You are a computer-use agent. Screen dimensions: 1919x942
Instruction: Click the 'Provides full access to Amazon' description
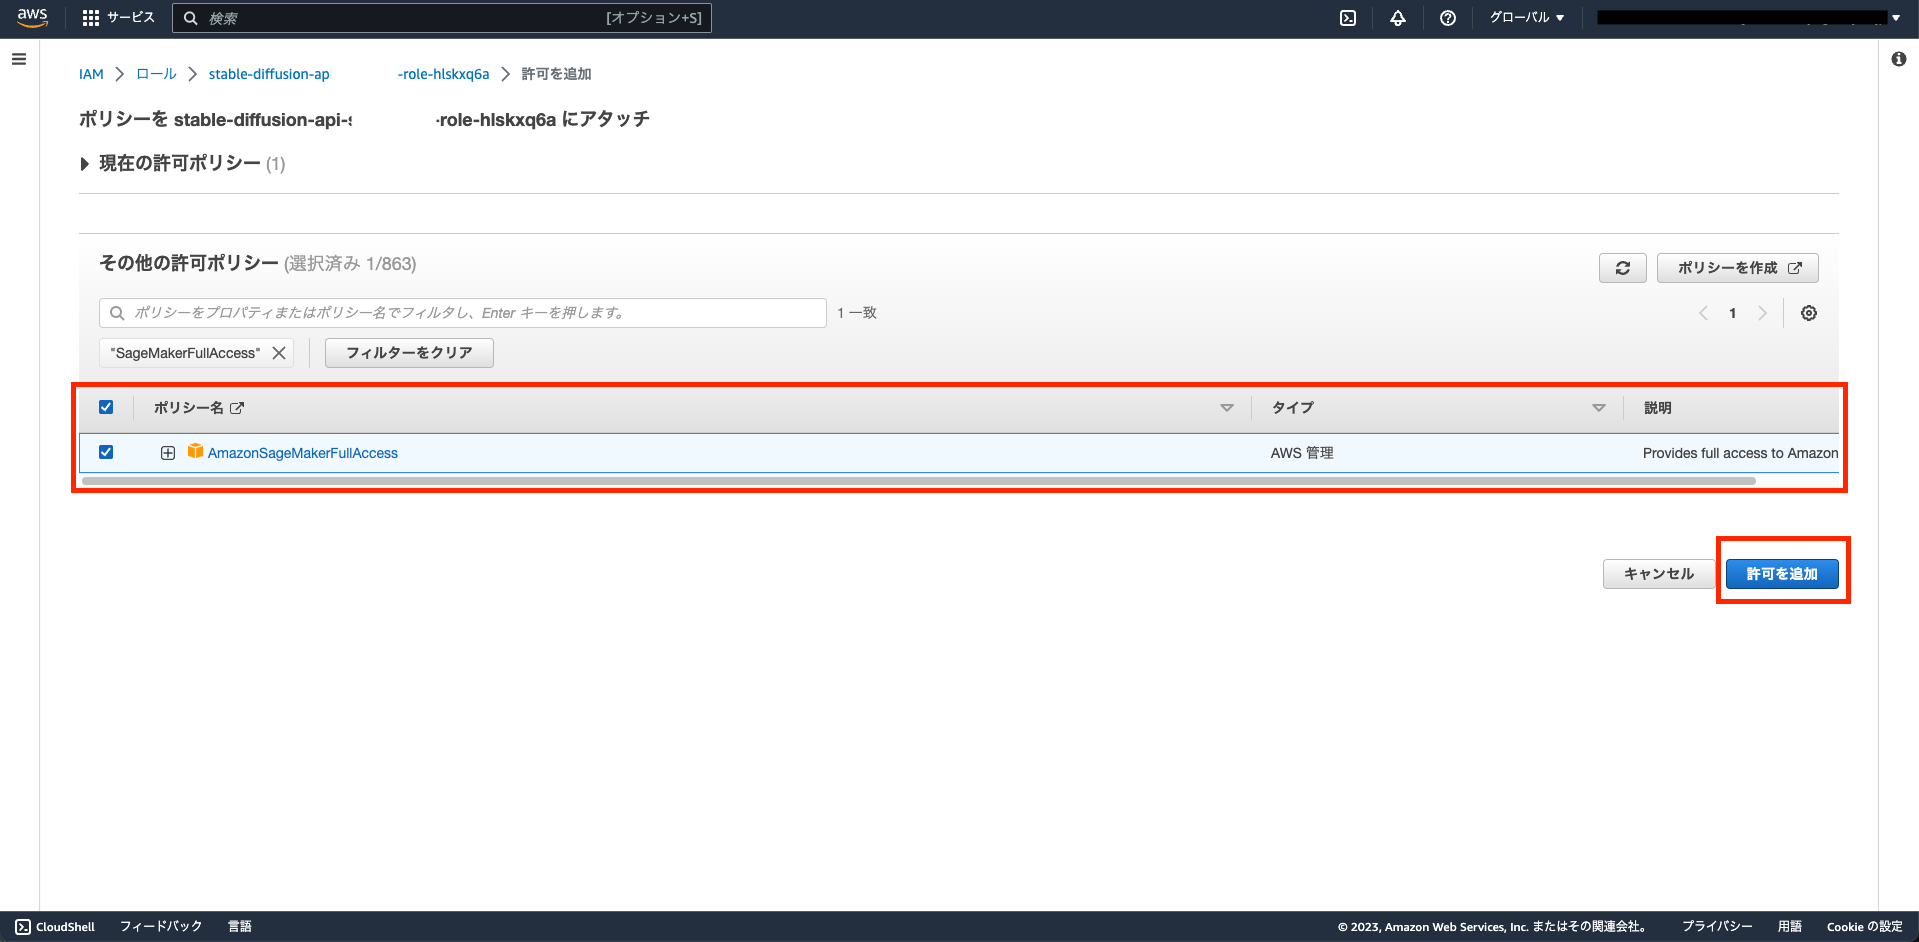click(1740, 453)
